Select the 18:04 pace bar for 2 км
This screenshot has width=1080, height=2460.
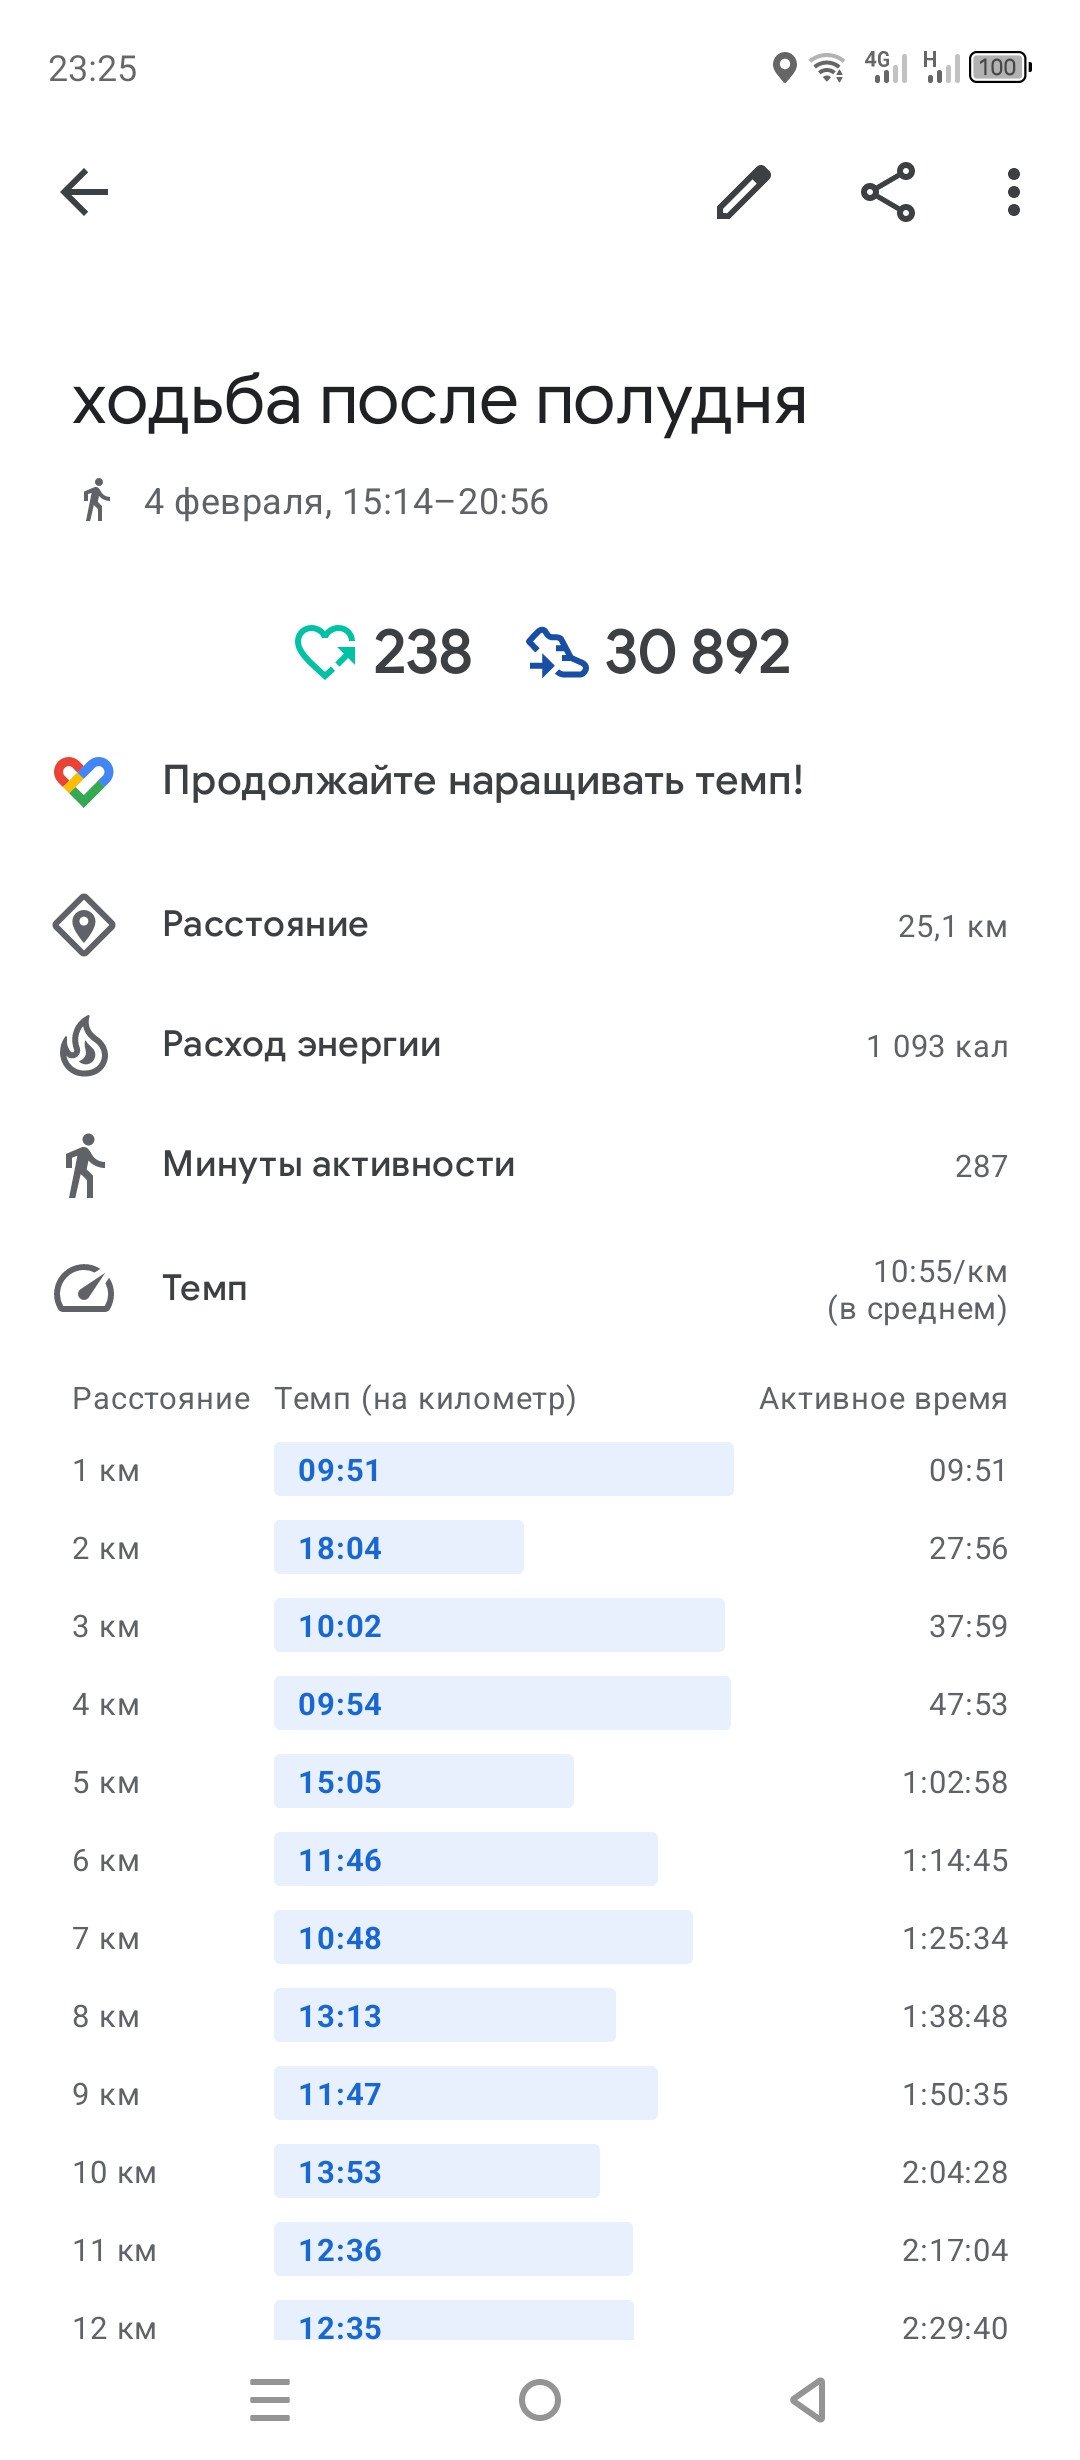399,1547
